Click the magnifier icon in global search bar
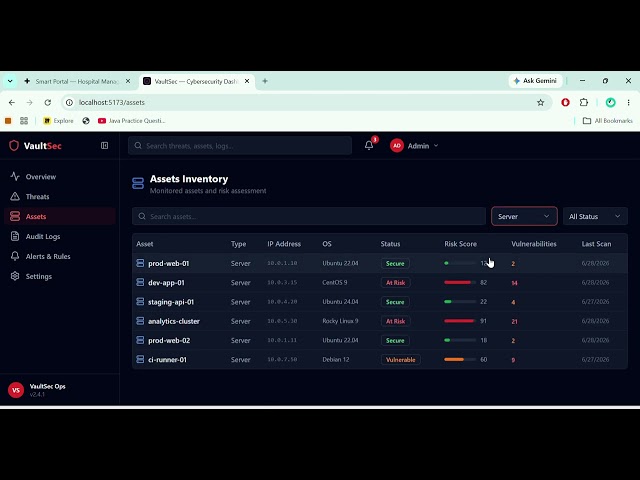 coord(138,146)
